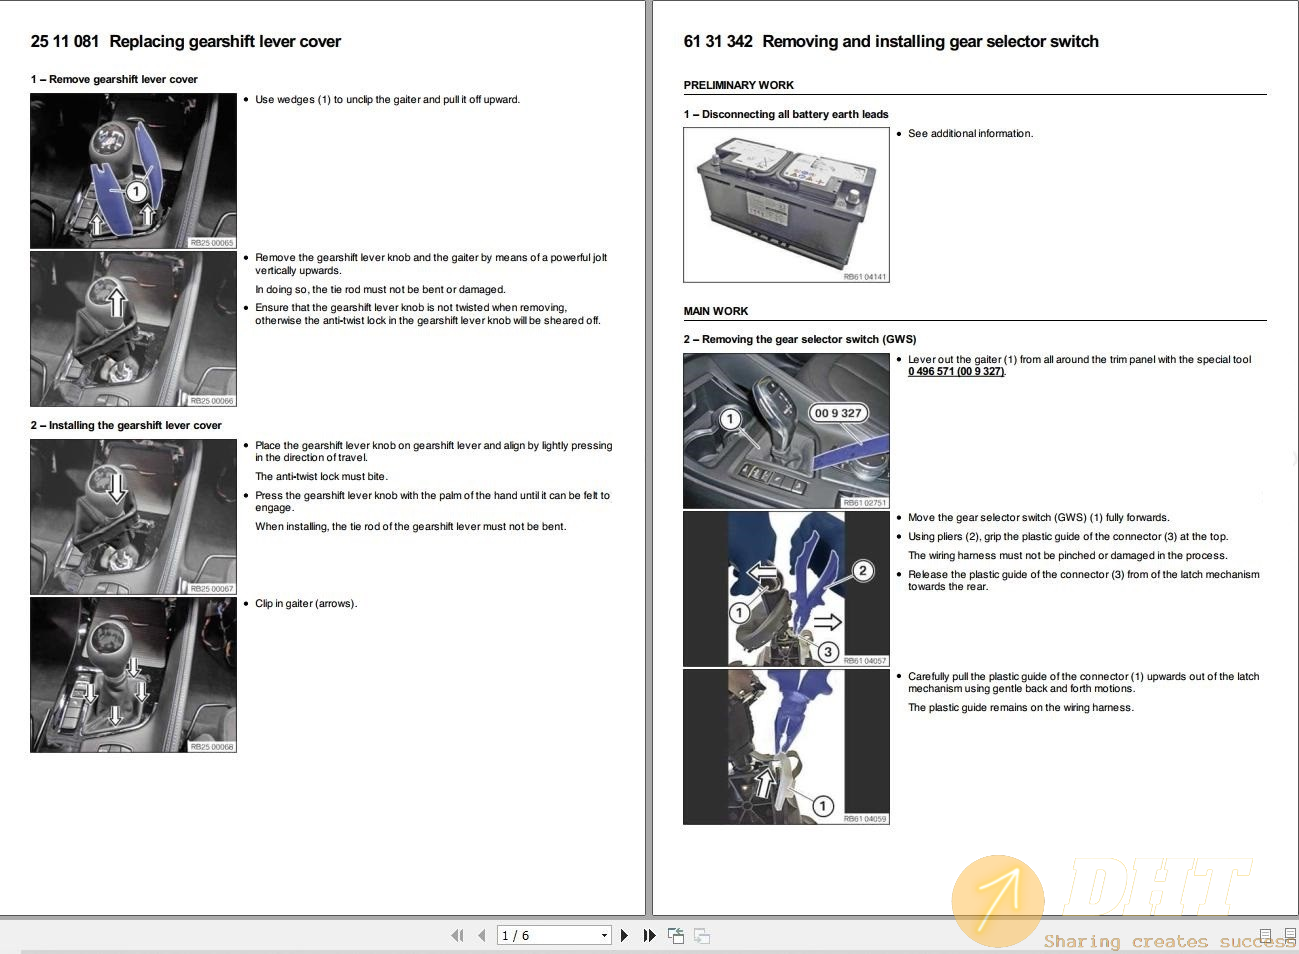Go to the first page
1299x954 pixels.
tap(457, 935)
